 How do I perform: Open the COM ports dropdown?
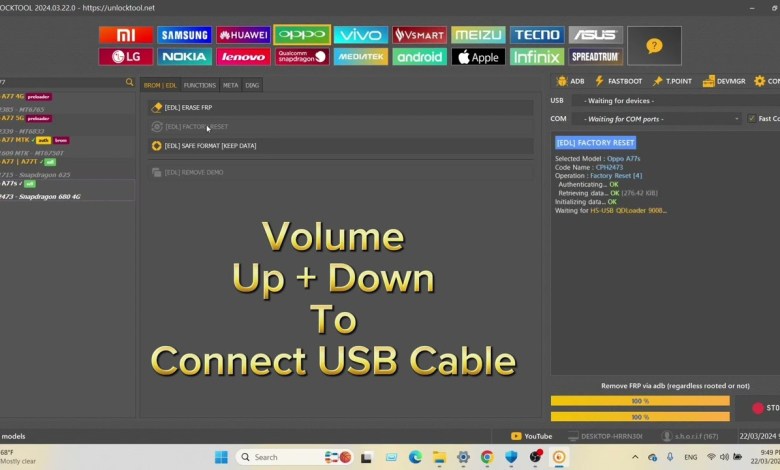tap(656, 119)
